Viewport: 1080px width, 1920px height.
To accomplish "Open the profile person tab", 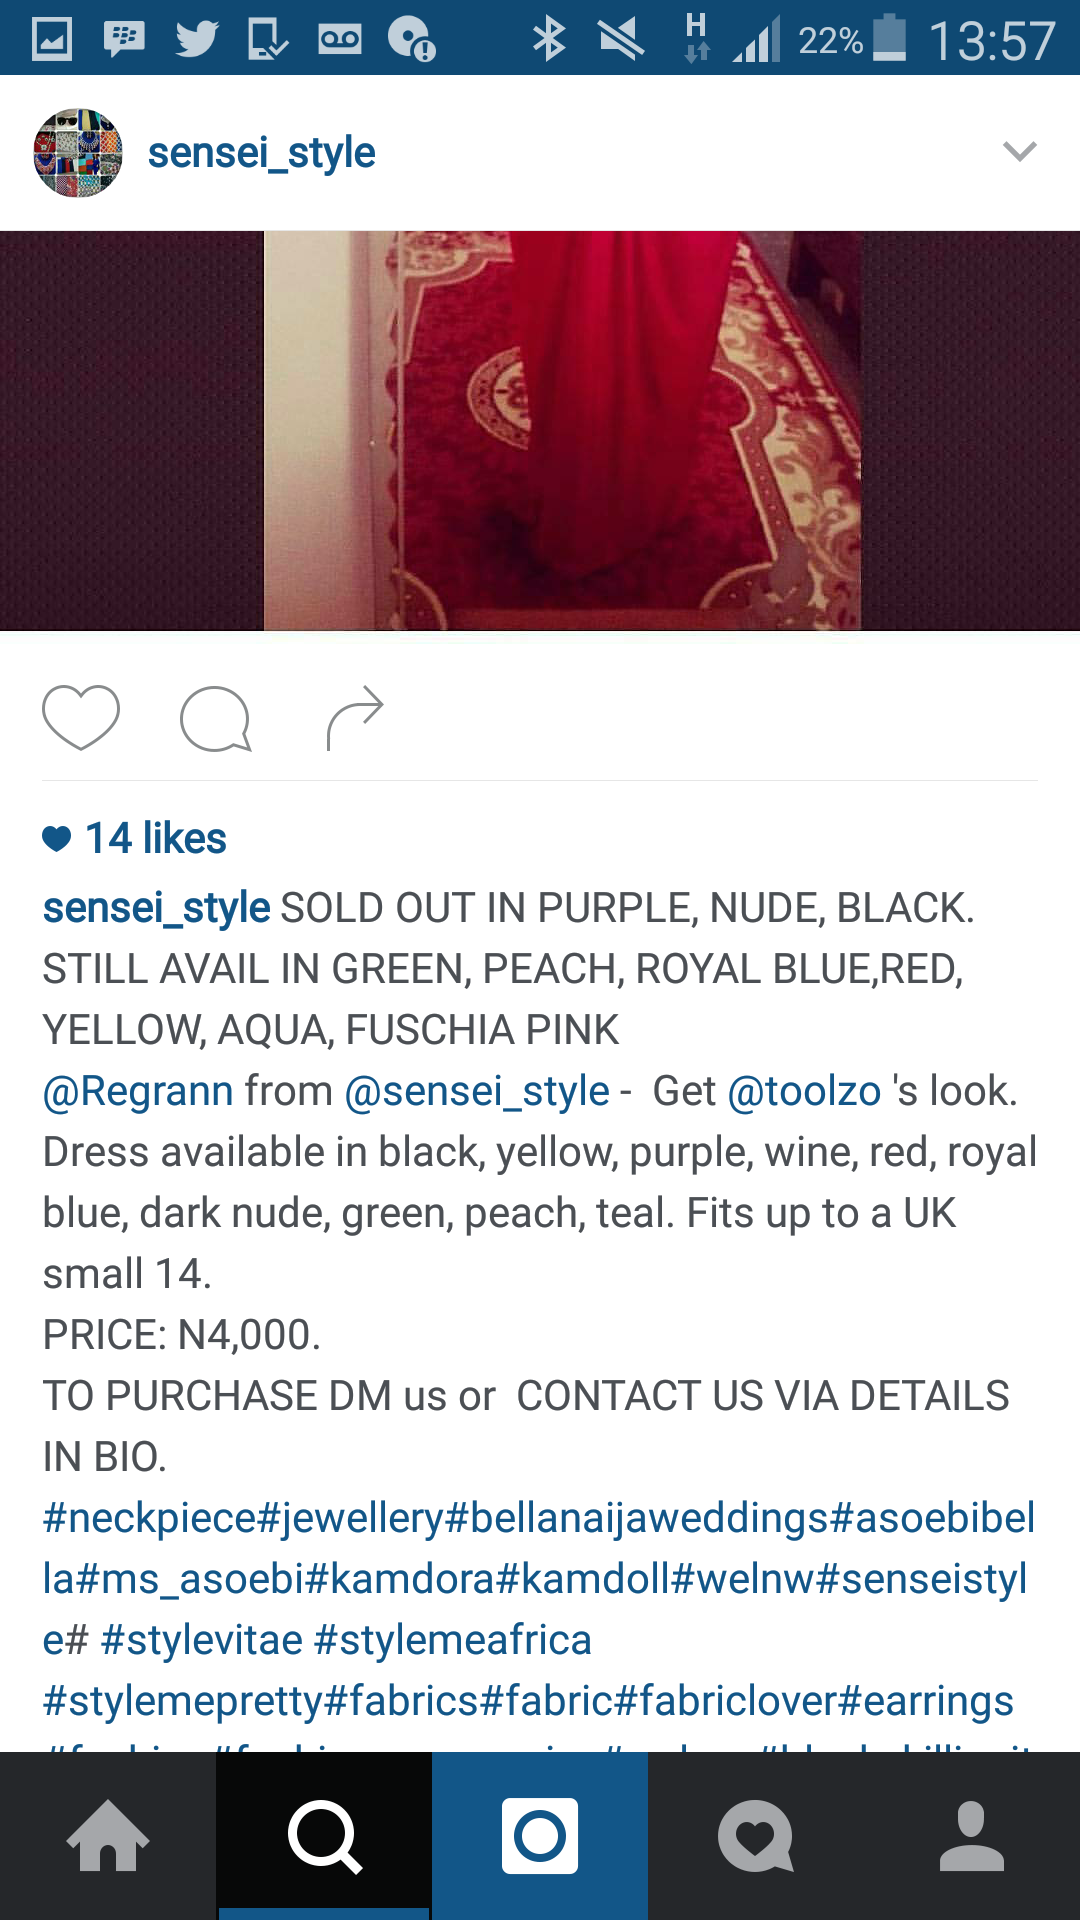I will click(972, 1836).
